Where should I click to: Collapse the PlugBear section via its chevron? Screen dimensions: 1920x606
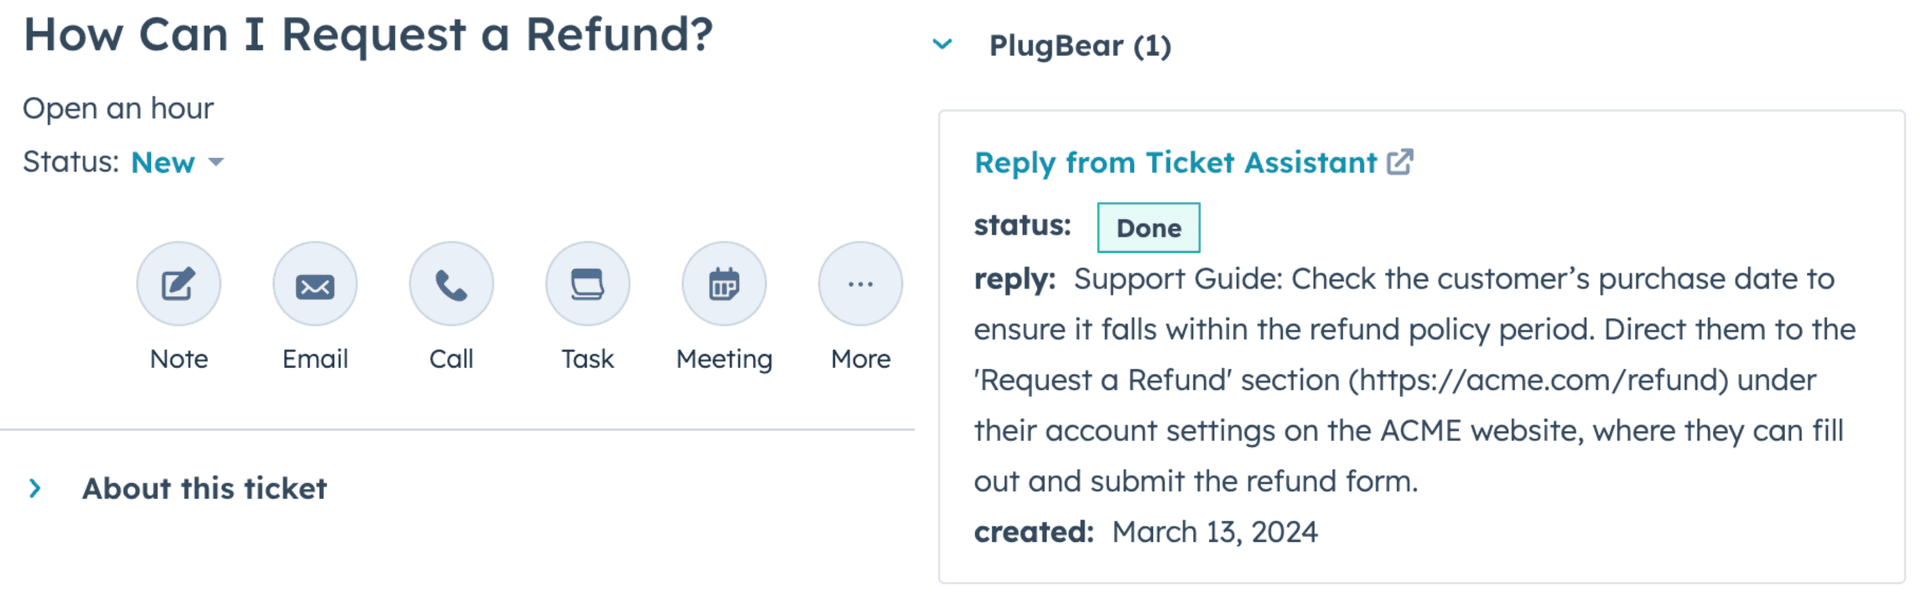(941, 44)
